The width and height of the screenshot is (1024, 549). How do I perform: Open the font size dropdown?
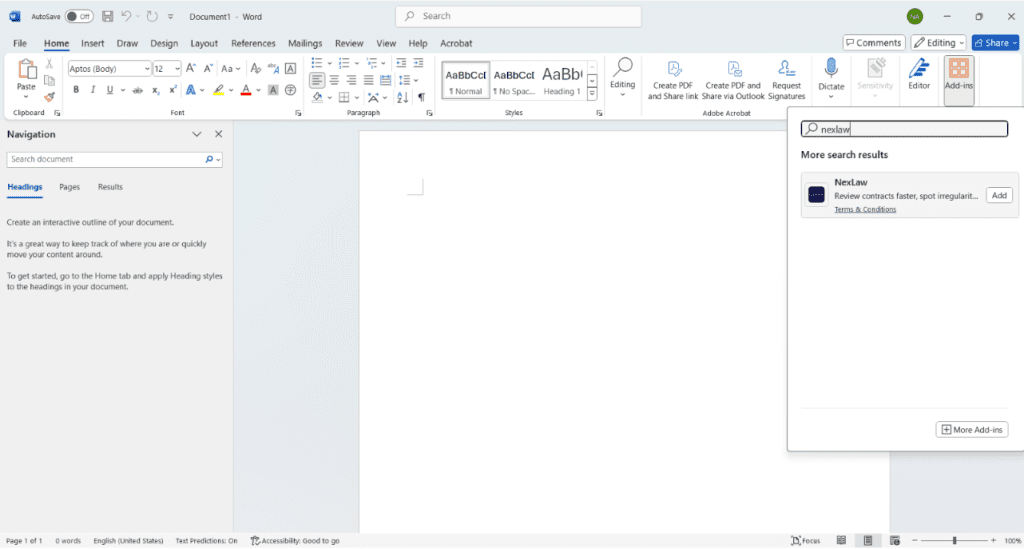coord(177,69)
